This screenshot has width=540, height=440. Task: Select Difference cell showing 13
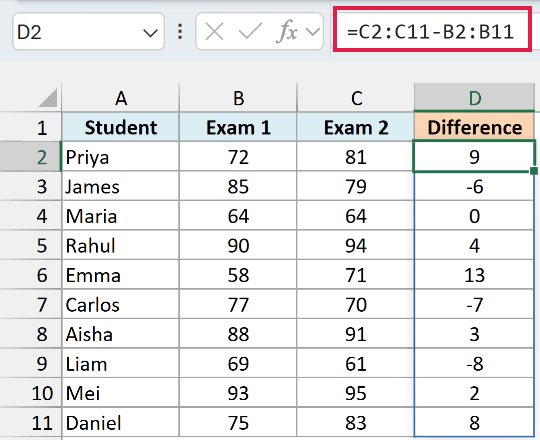pos(474,275)
